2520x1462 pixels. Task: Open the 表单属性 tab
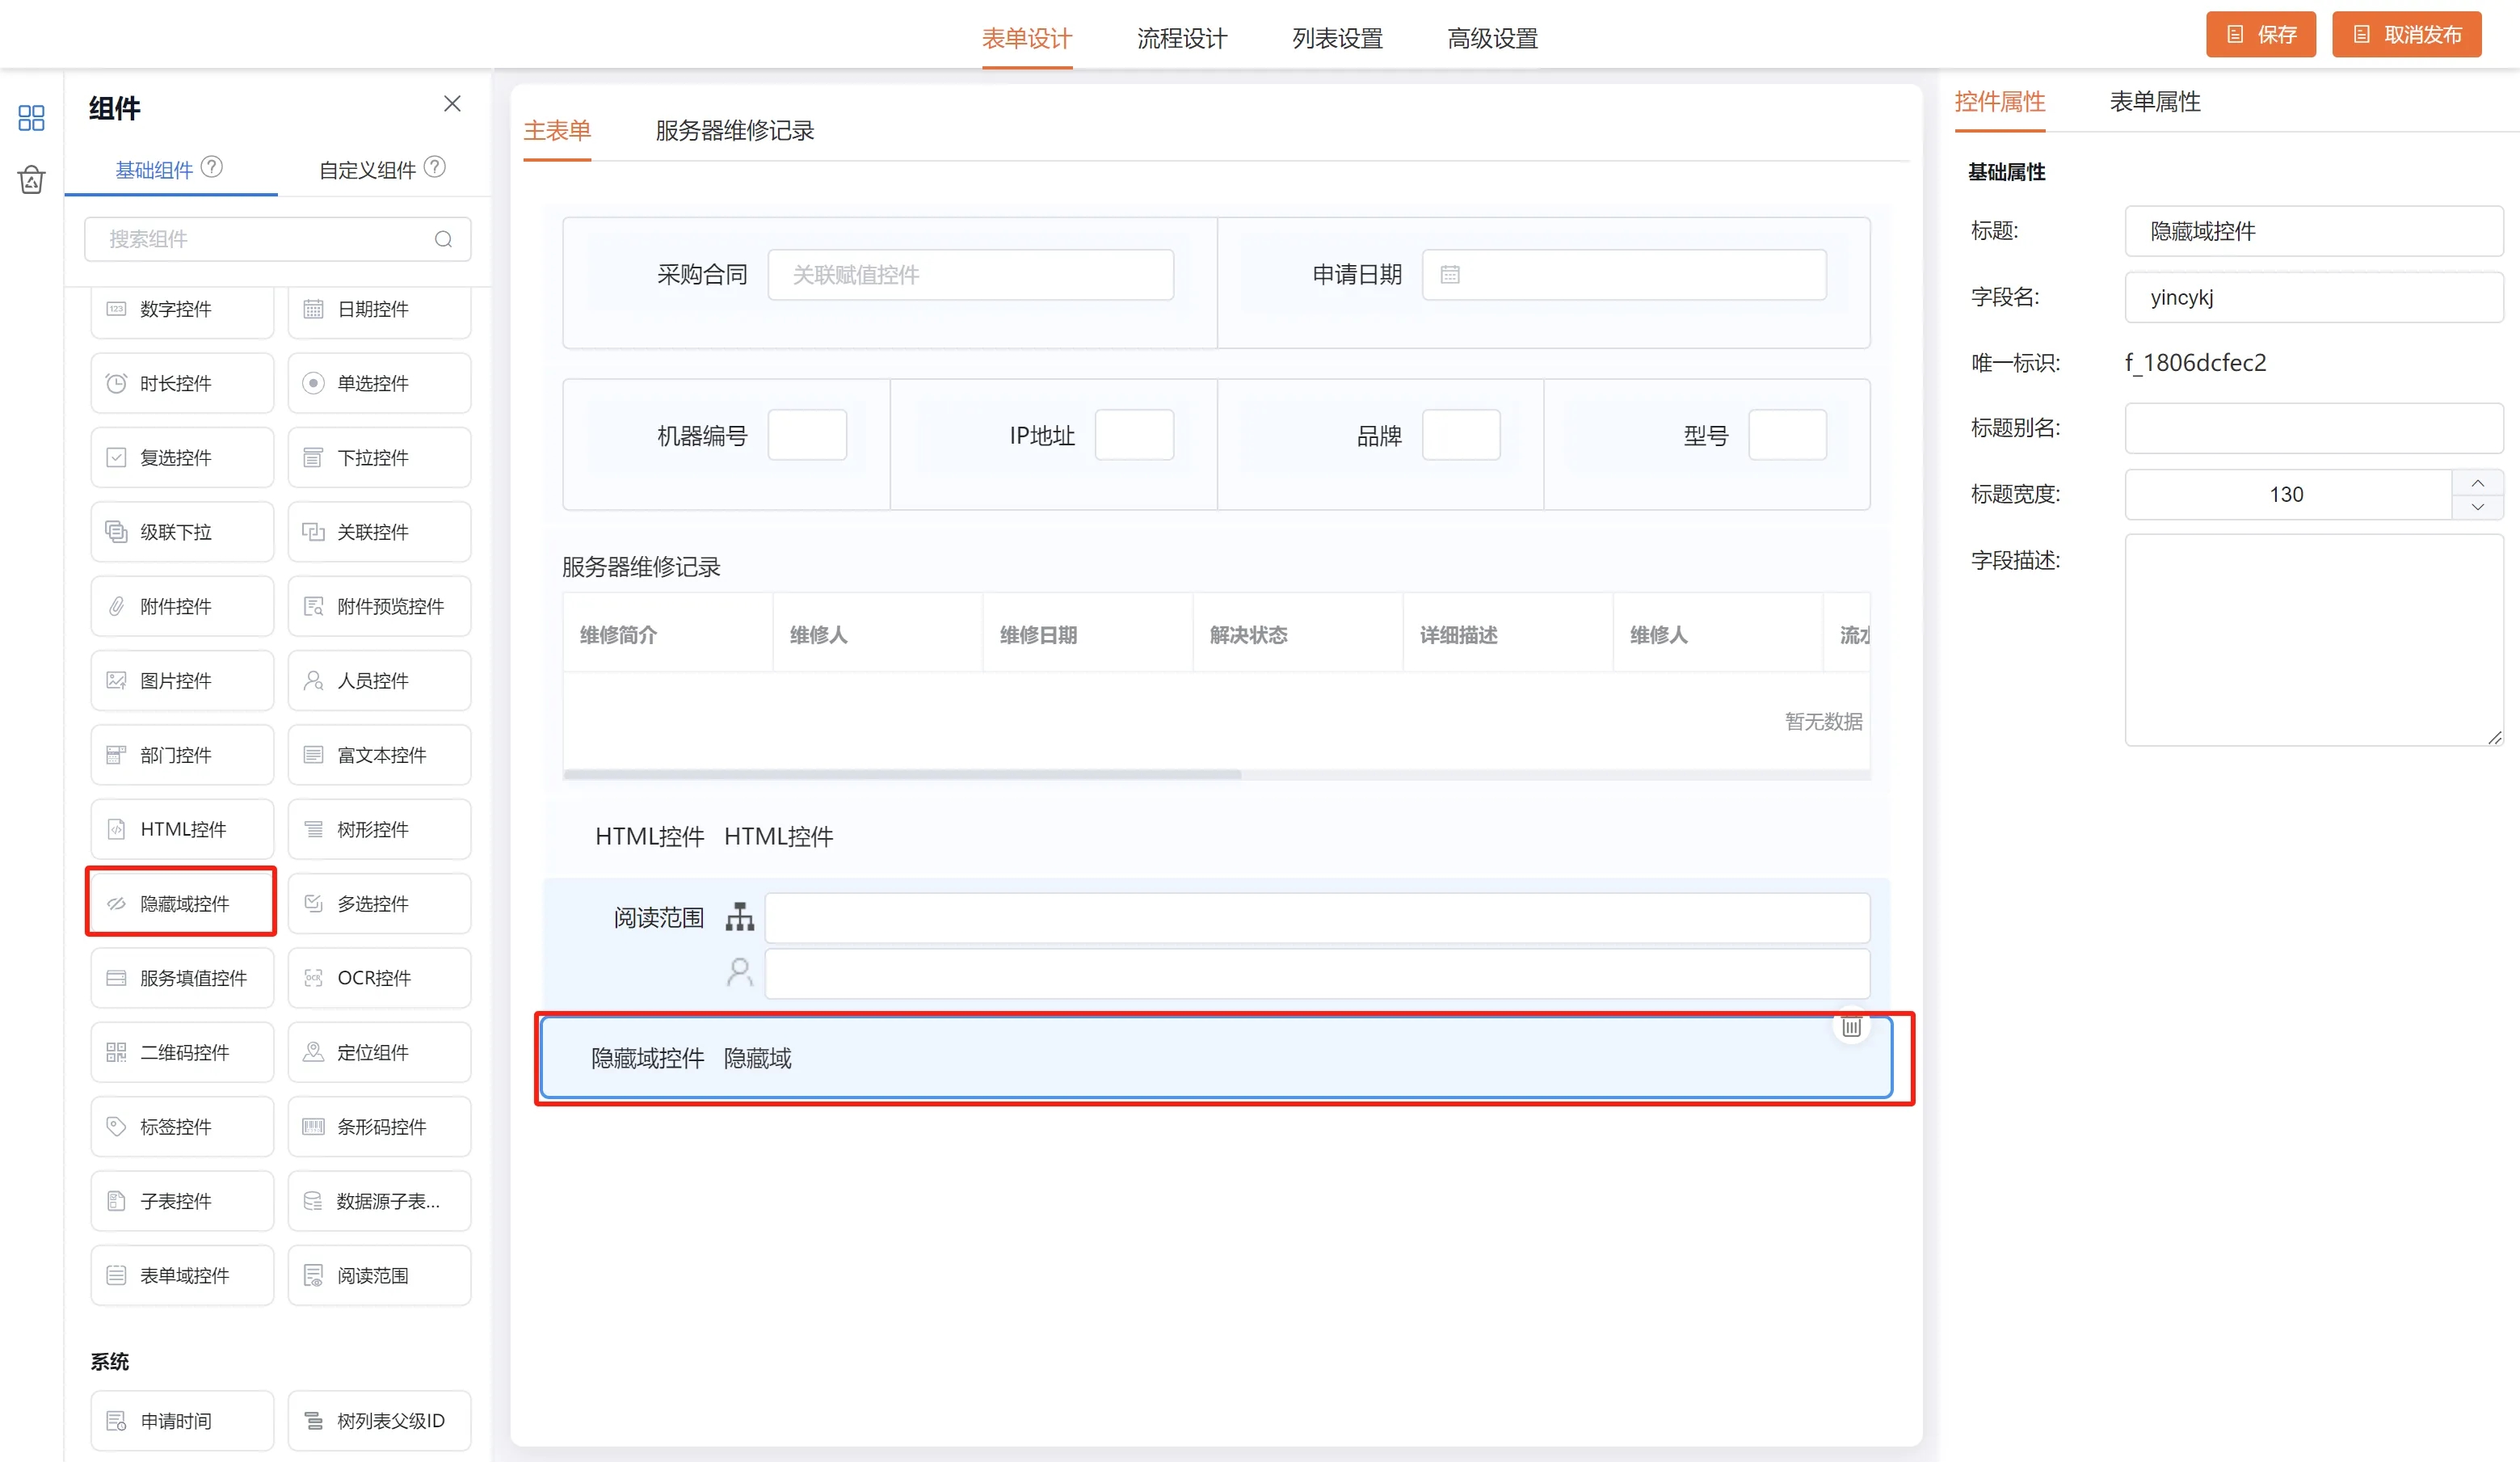(x=2155, y=102)
